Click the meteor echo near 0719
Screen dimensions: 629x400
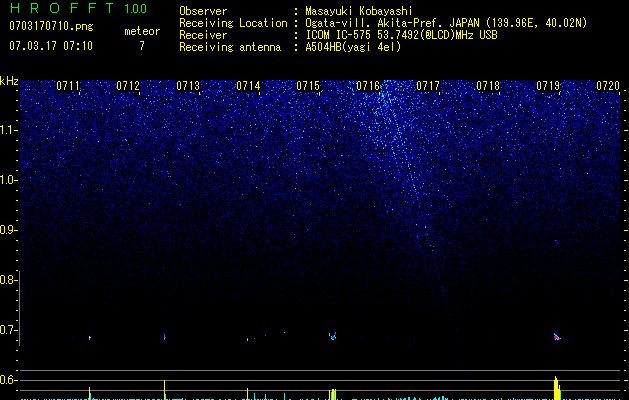pyautogui.click(x=557, y=337)
